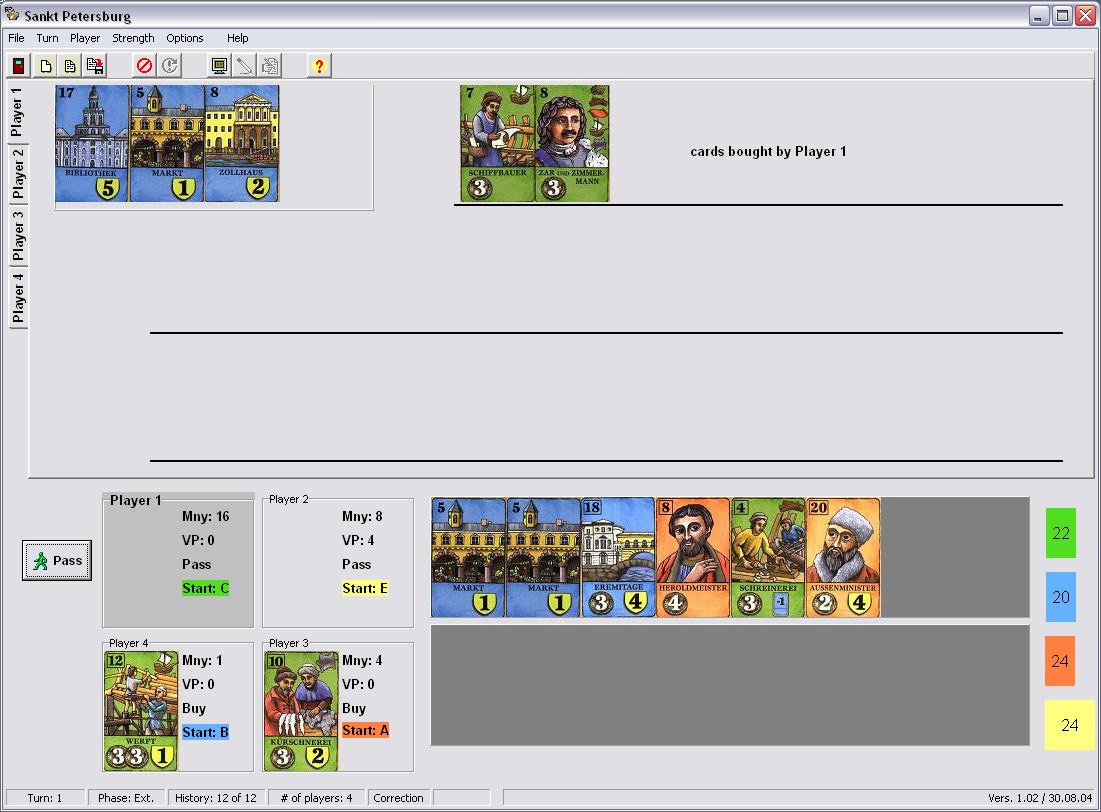
Task: Click the save-to-disk toolbar icon
Action: tap(95, 66)
